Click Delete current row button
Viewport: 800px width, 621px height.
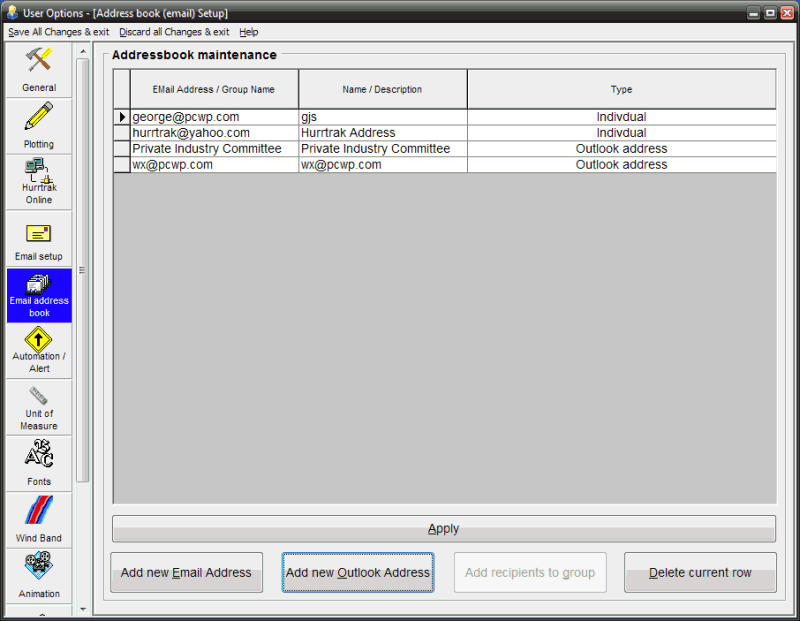pos(700,573)
